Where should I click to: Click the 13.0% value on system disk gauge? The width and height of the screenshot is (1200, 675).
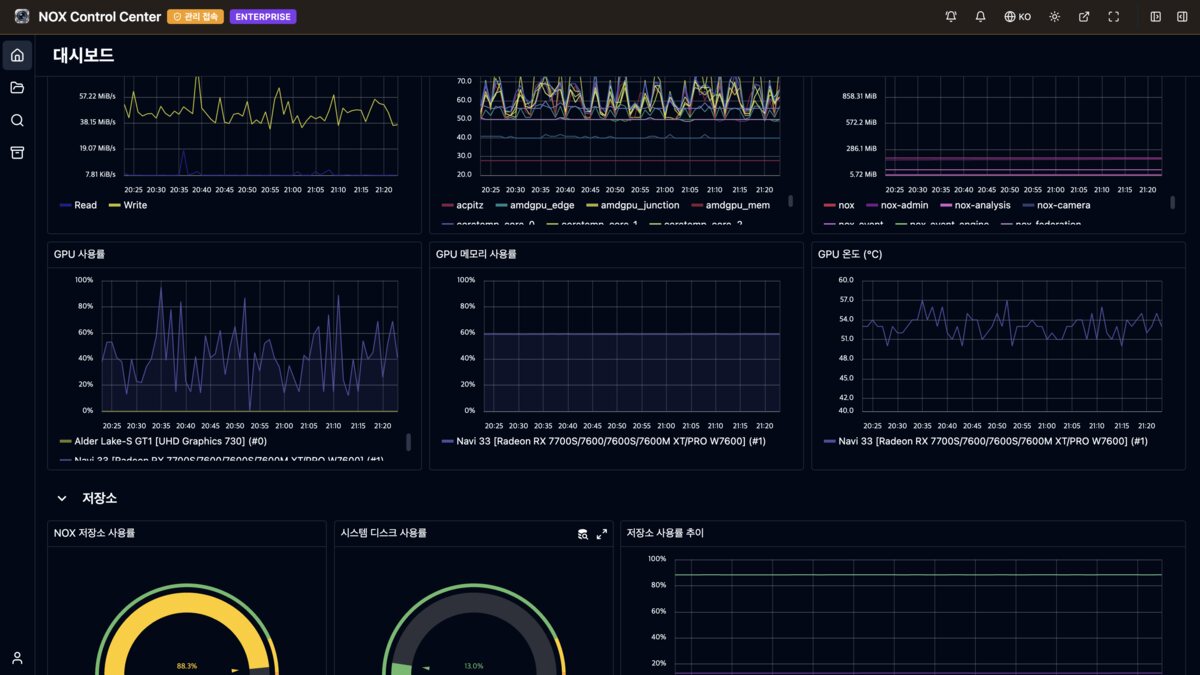pyautogui.click(x=473, y=665)
